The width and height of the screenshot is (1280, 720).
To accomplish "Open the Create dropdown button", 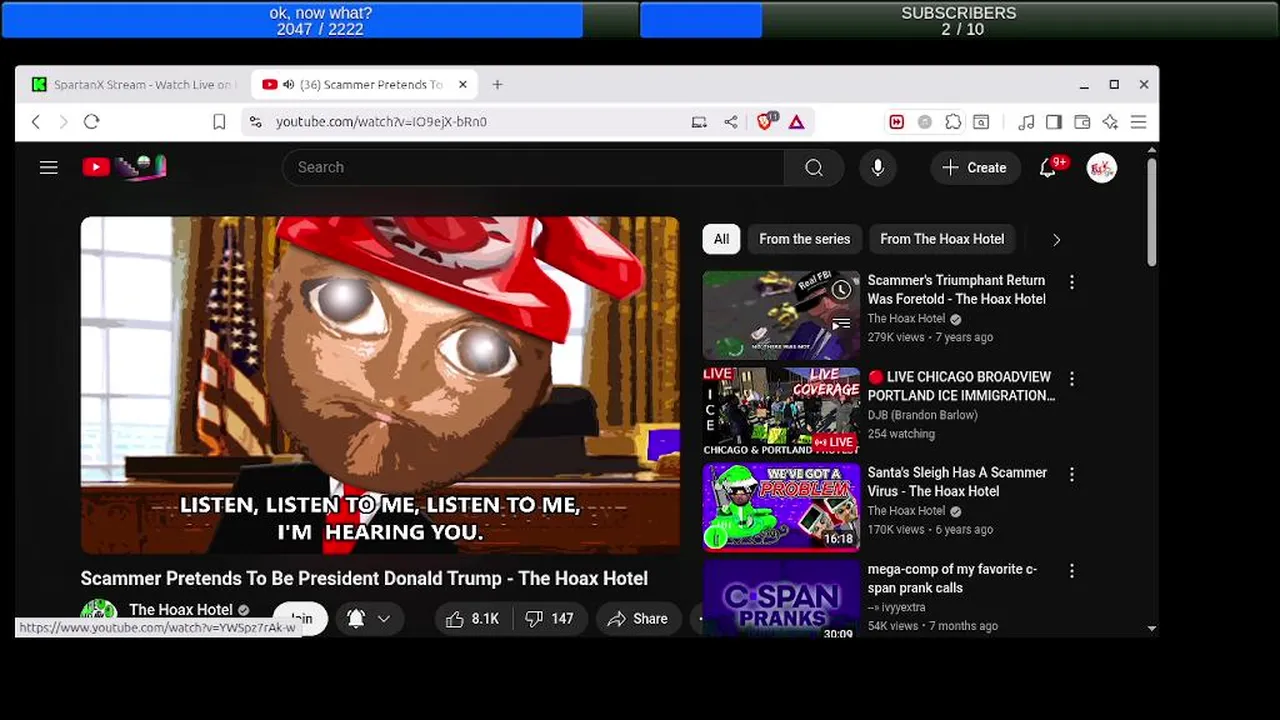I will (x=975, y=167).
